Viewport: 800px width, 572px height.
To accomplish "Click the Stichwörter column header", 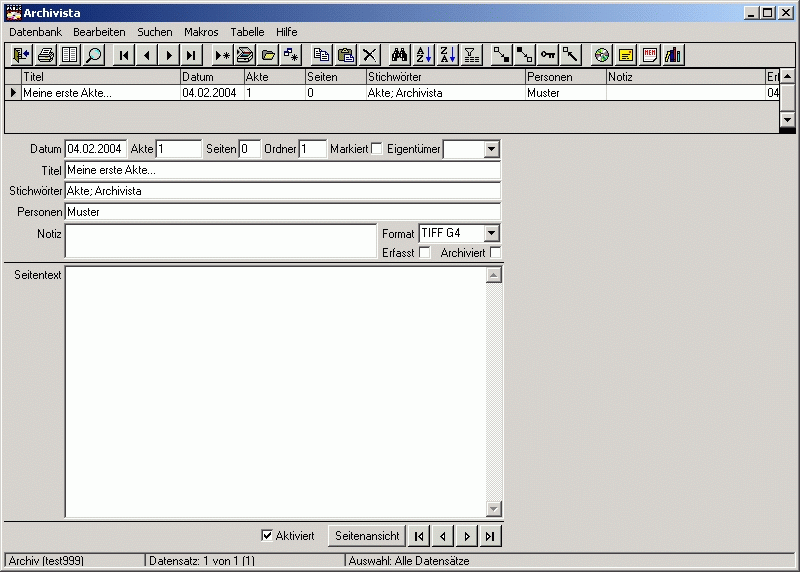I will (445, 77).
